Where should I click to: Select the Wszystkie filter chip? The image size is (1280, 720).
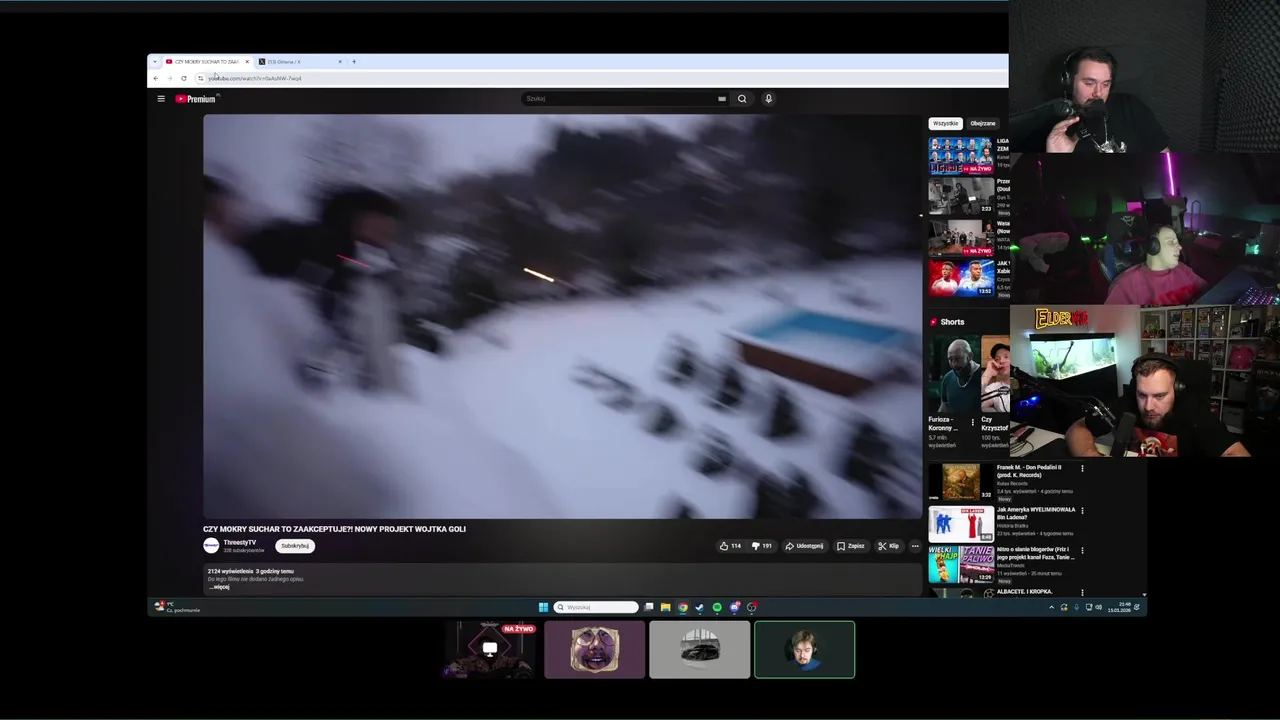945,124
